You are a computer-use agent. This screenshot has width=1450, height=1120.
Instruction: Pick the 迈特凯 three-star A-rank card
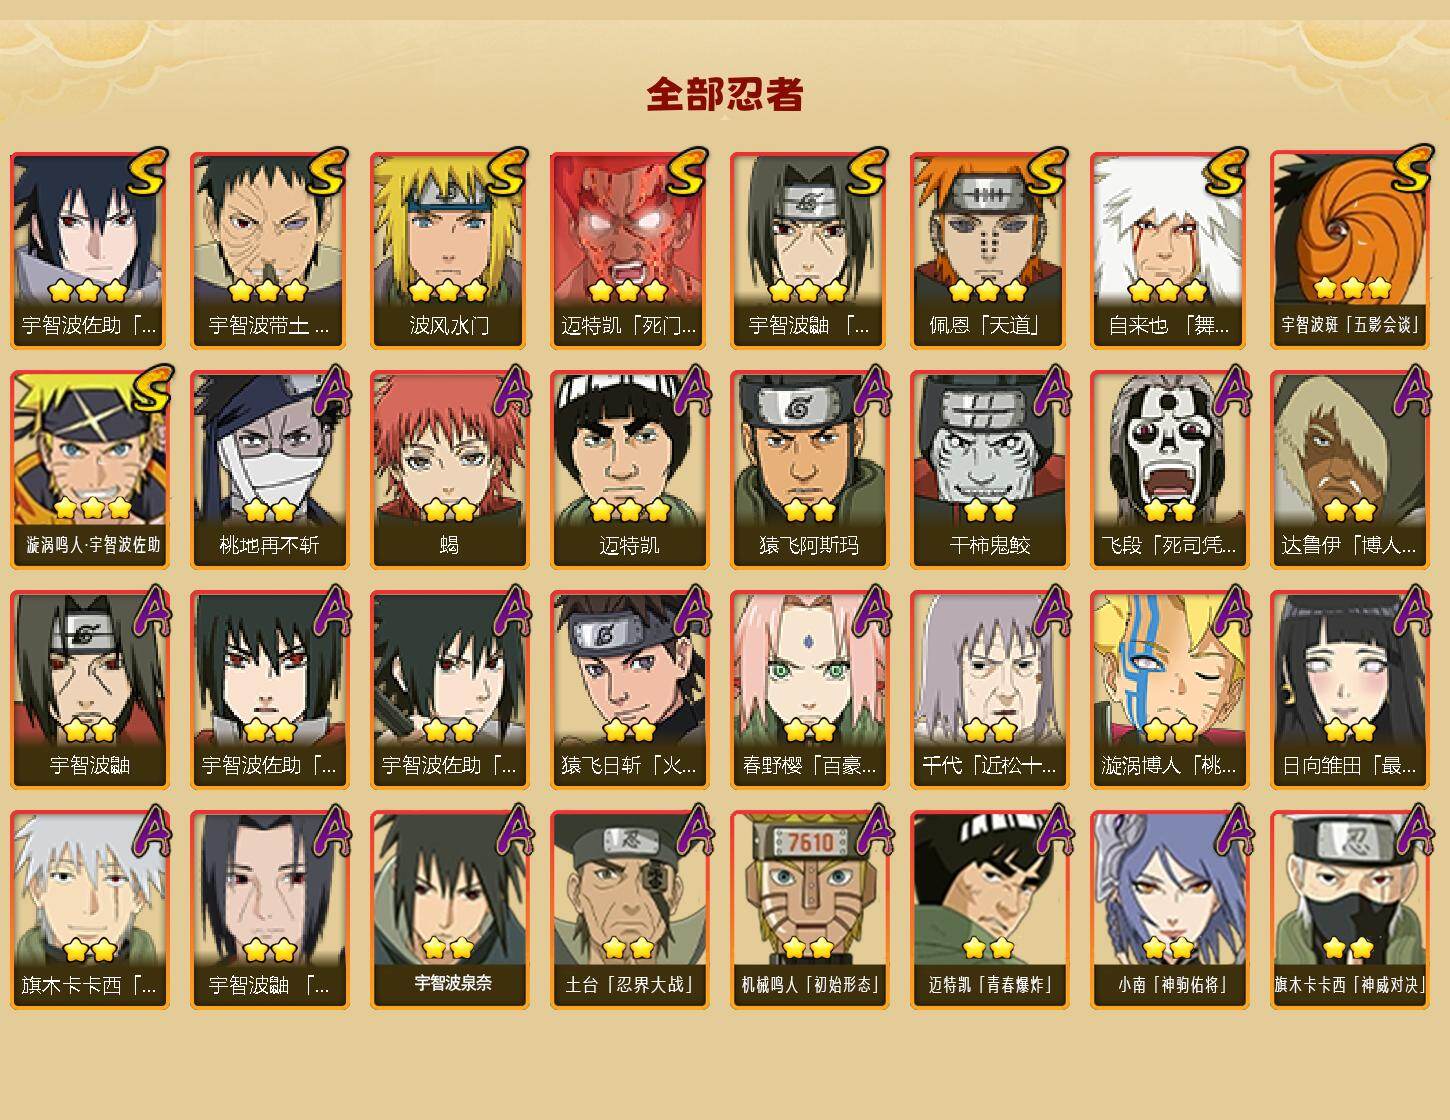pos(629,470)
